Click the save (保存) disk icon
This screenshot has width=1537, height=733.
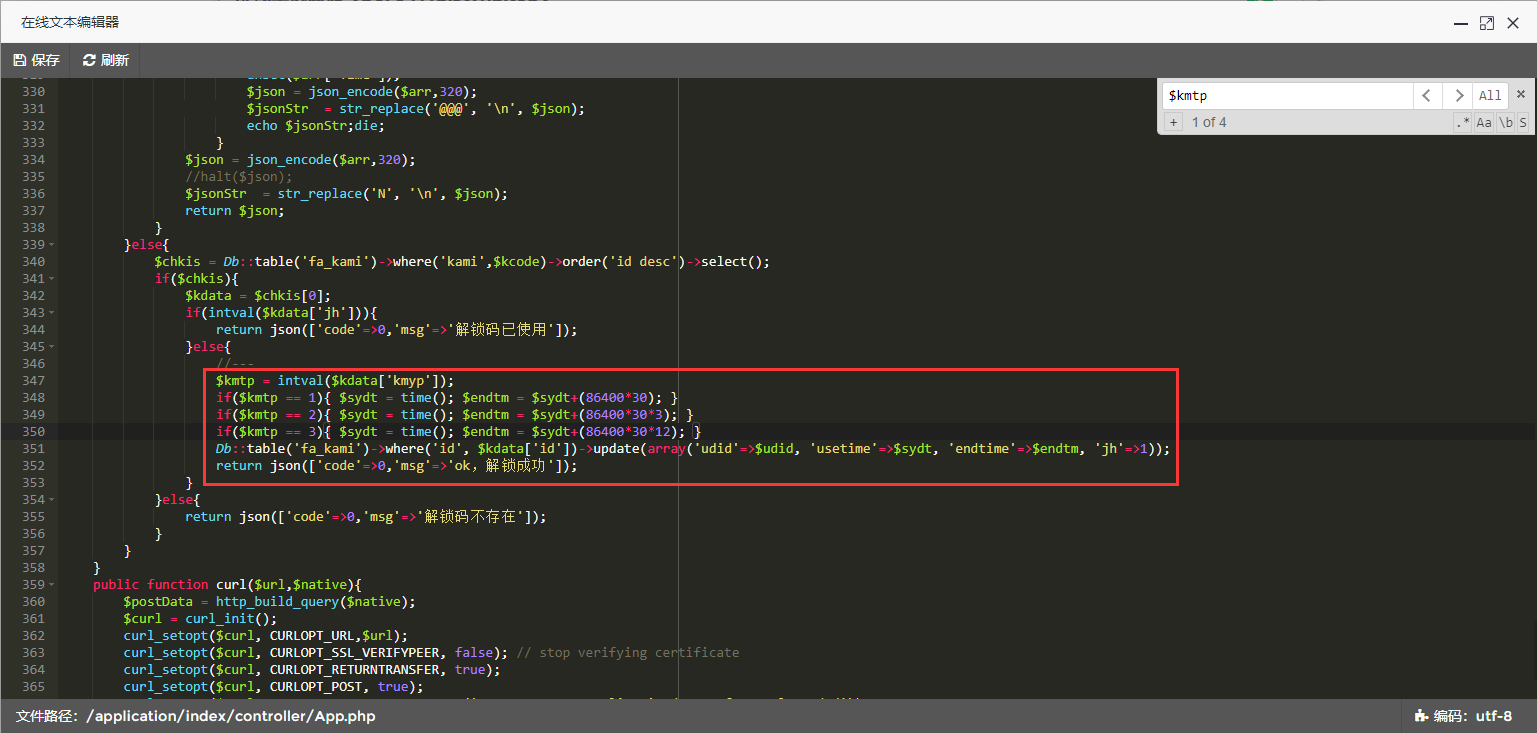pos(19,60)
